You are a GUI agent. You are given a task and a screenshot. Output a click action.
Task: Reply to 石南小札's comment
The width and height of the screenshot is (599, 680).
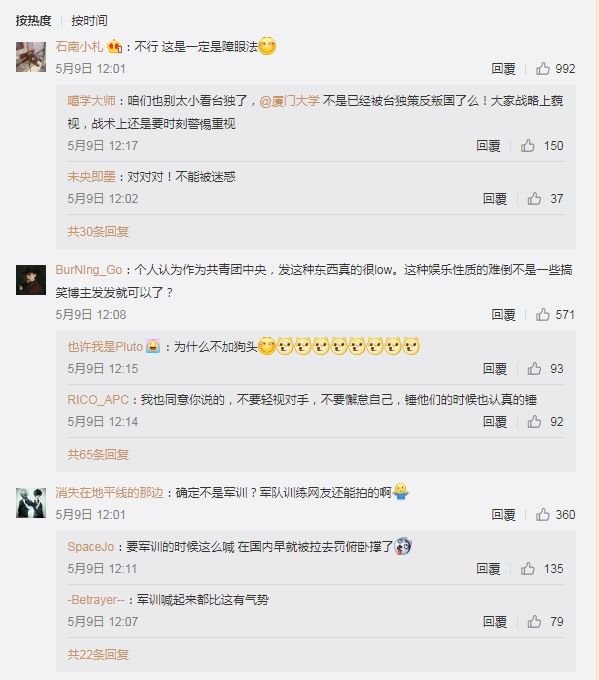[x=503, y=69]
